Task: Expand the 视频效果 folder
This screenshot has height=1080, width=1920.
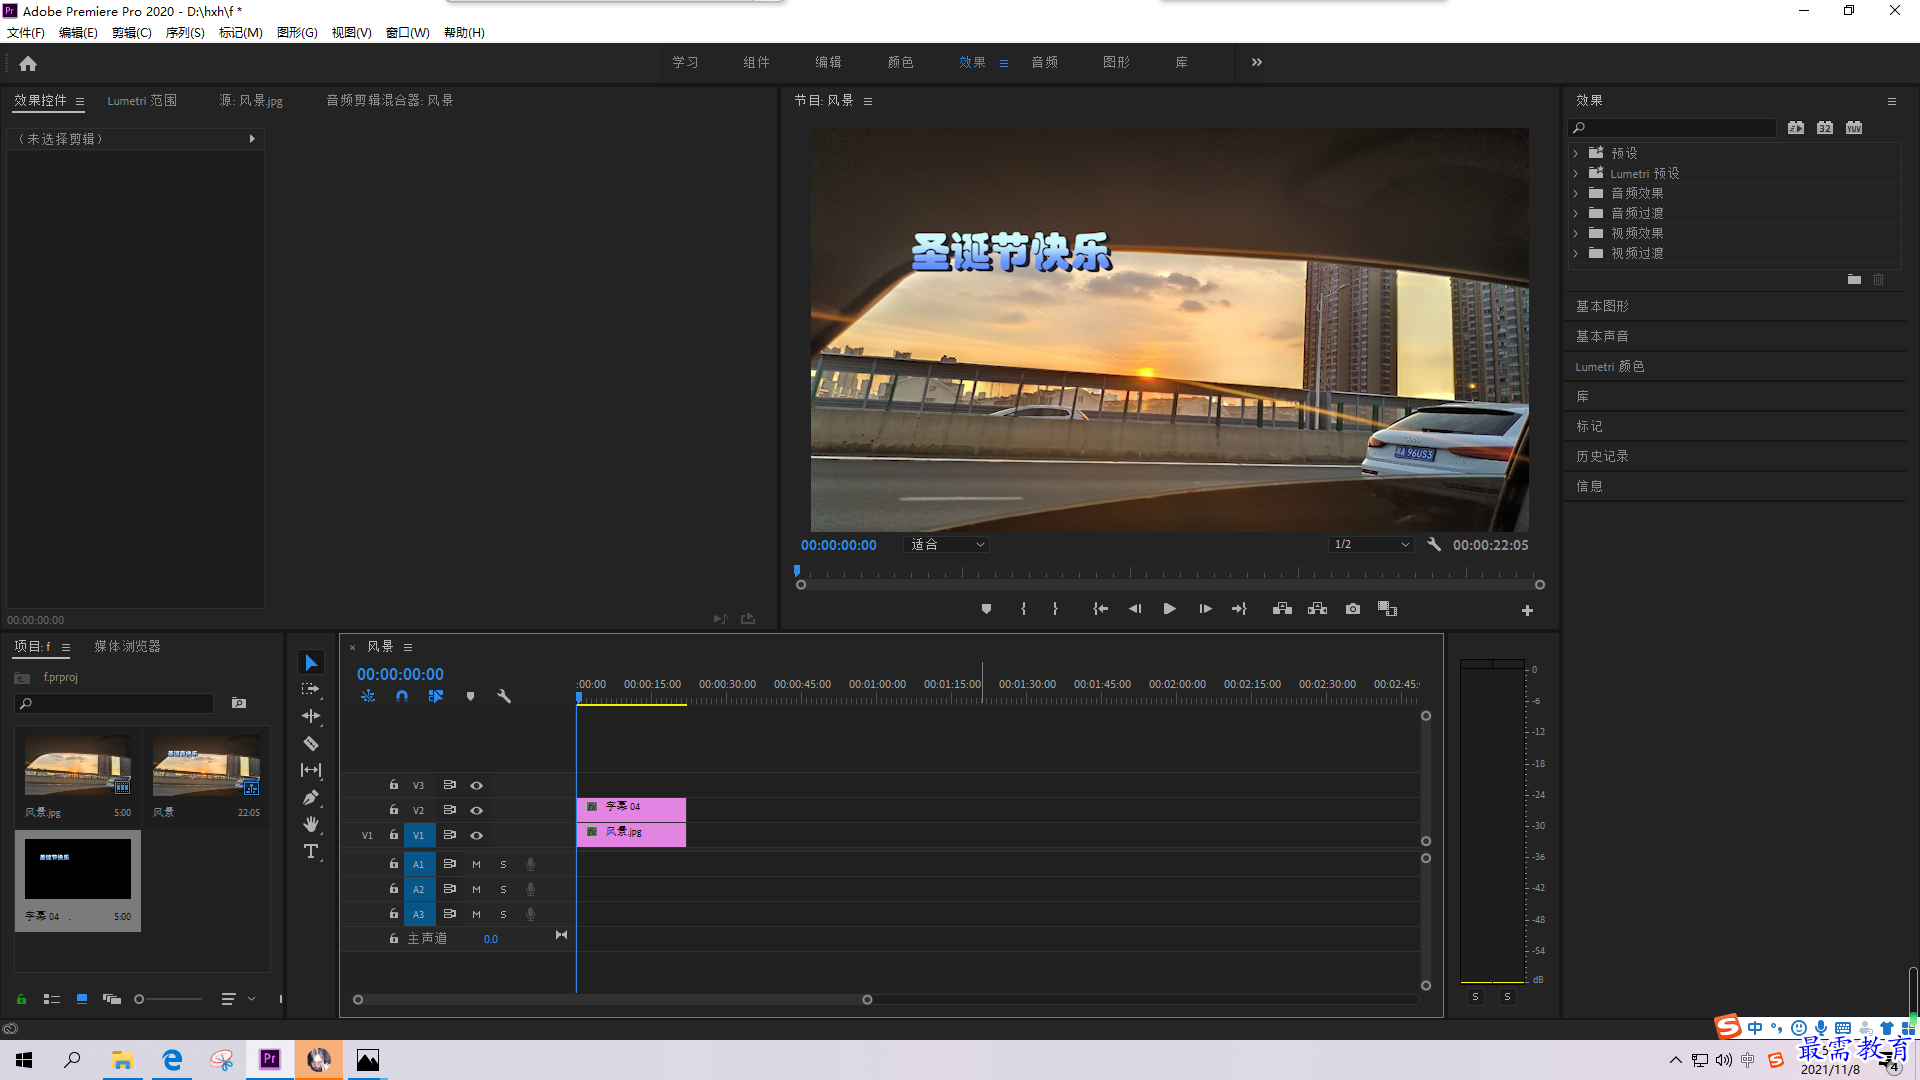Action: (x=1575, y=233)
